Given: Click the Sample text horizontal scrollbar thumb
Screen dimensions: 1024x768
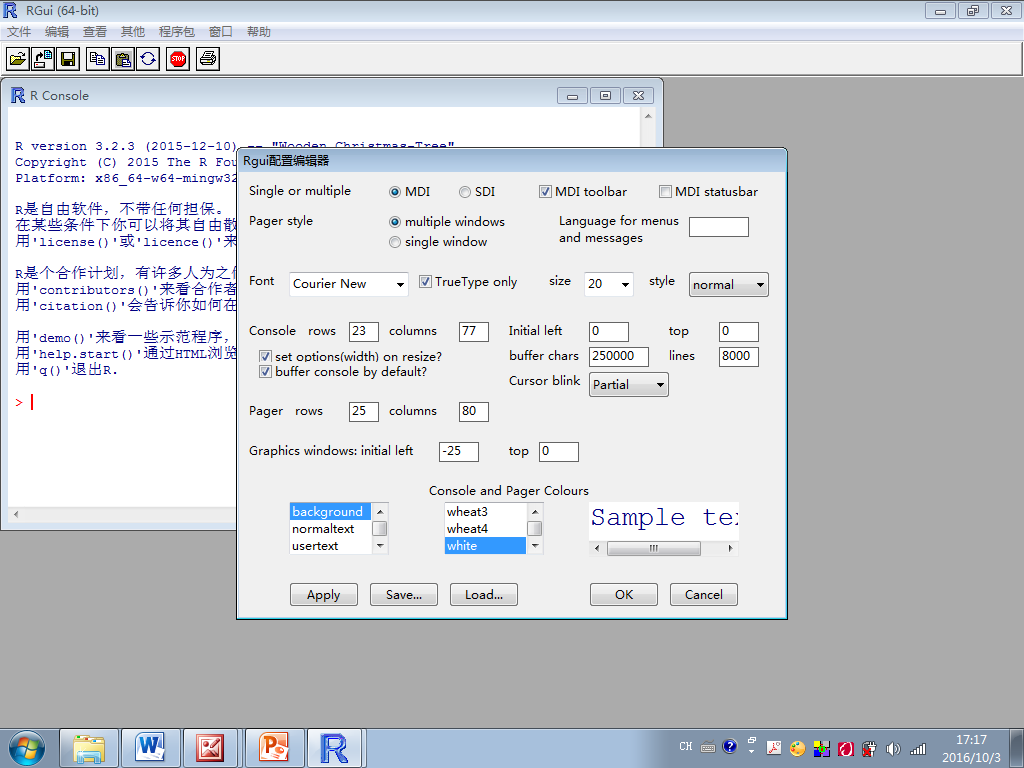Looking at the screenshot, I should [654, 549].
